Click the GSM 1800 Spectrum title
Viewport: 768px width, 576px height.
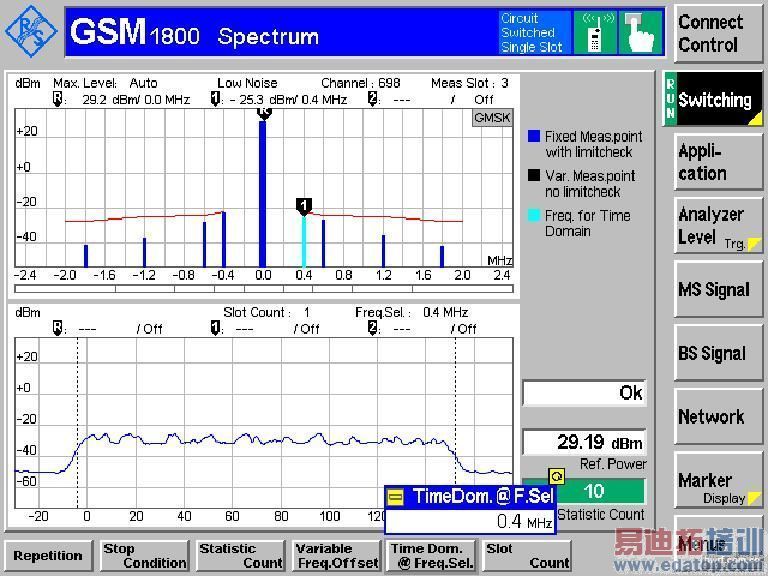(x=194, y=33)
